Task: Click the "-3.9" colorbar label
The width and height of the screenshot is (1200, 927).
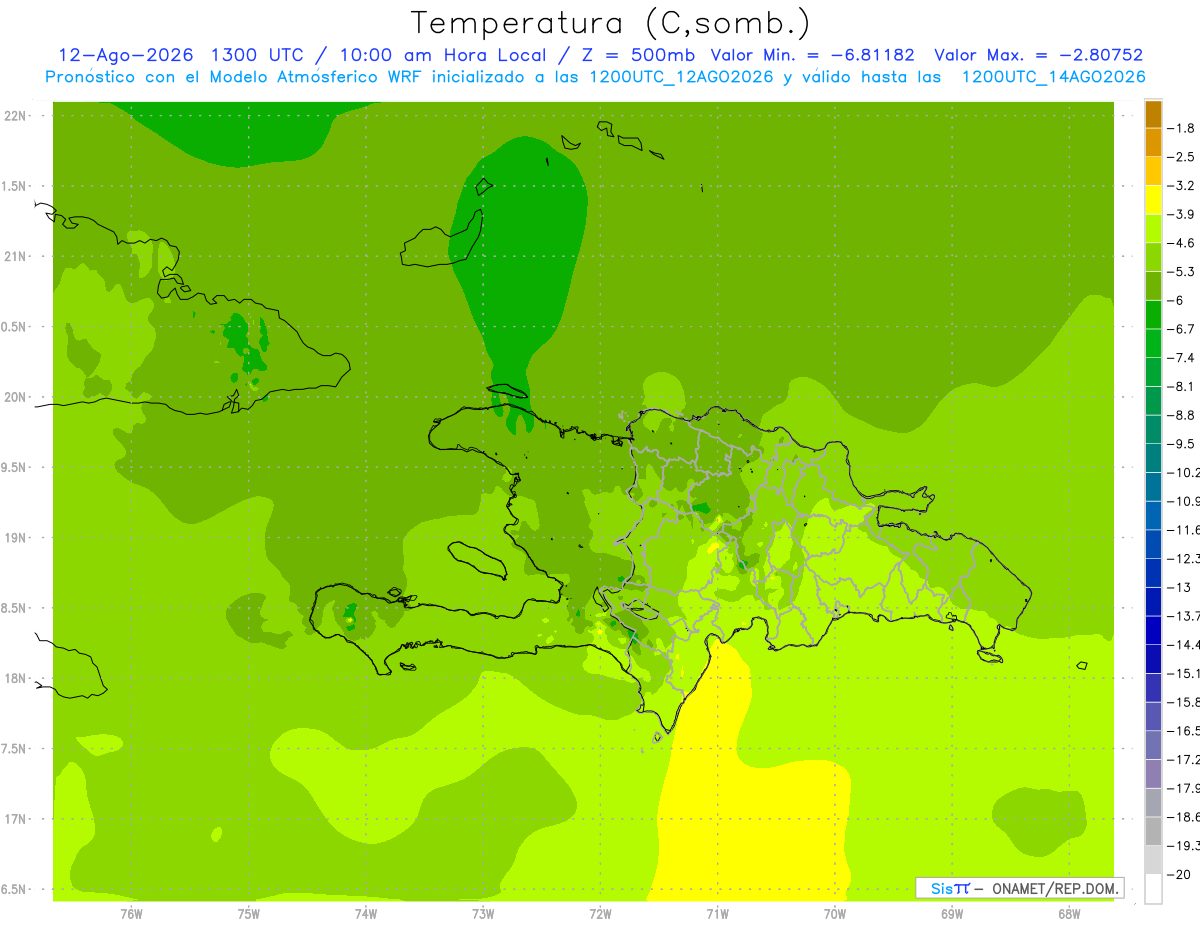Action: click(1183, 214)
